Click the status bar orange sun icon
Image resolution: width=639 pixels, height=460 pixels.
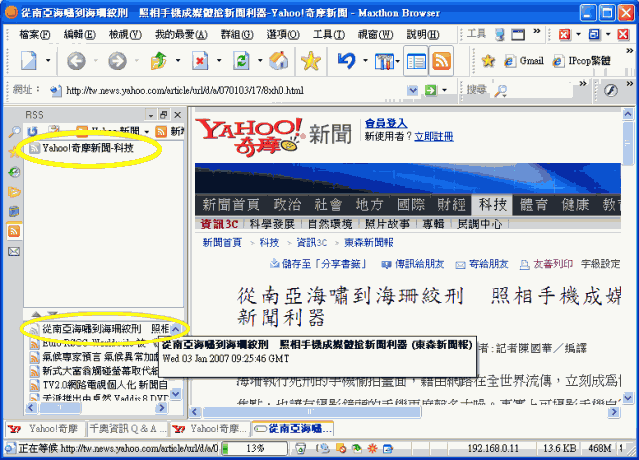pyautogui.click(x=372, y=449)
